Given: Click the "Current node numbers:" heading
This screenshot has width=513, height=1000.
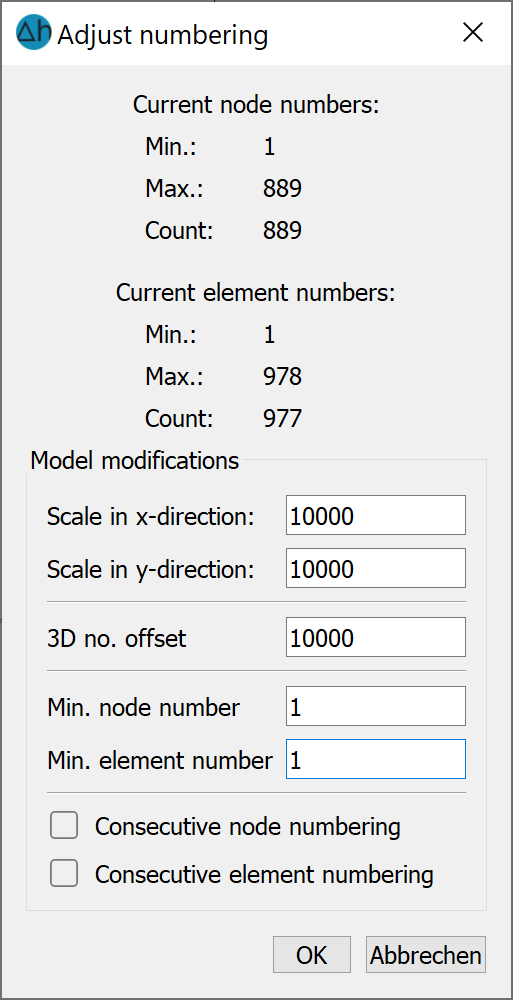Looking at the screenshot, I should tap(256, 105).
